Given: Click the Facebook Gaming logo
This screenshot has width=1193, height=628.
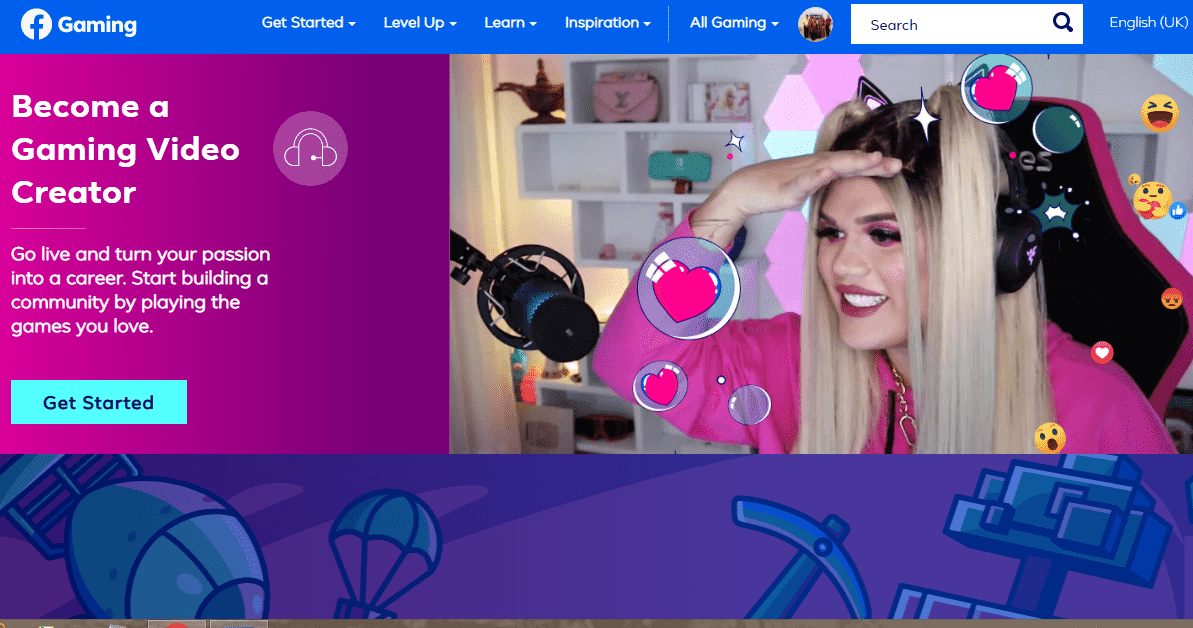Looking at the screenshot, I should (79, 24).
